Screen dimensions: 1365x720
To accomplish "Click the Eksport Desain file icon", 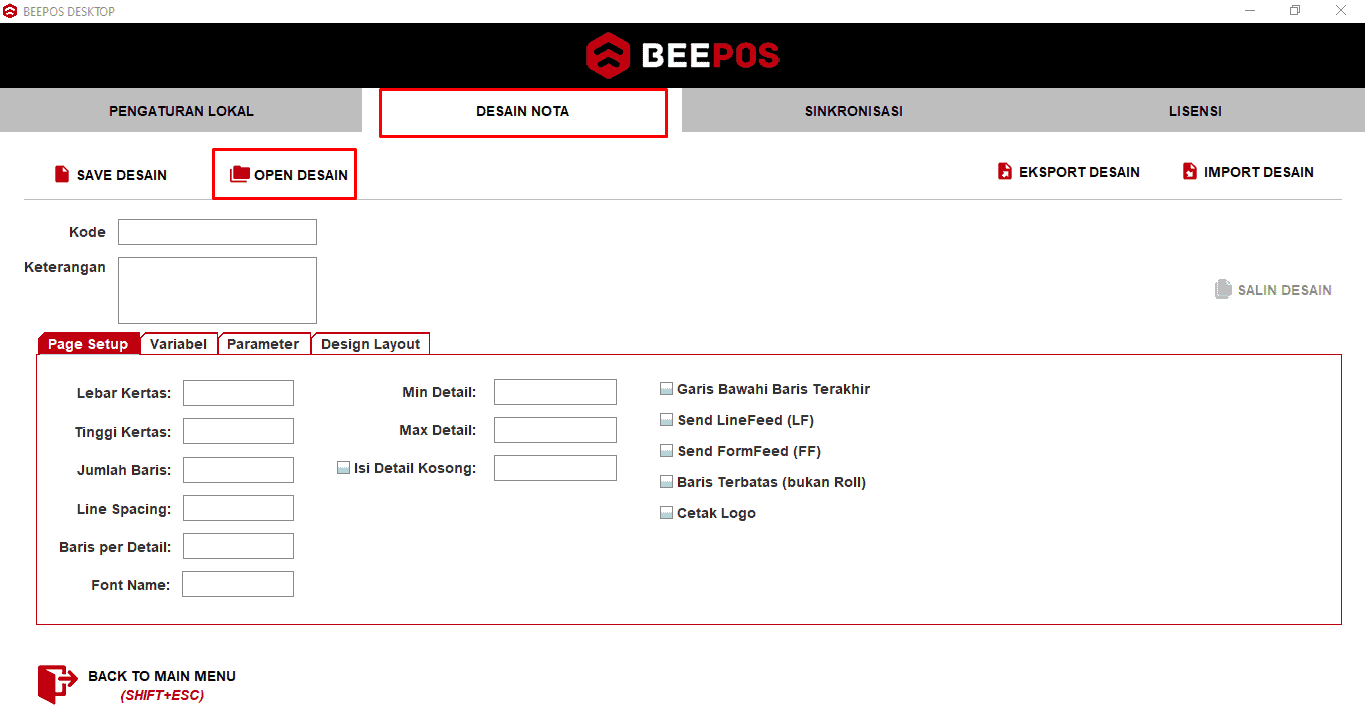I will click(x=1005, y=172).
